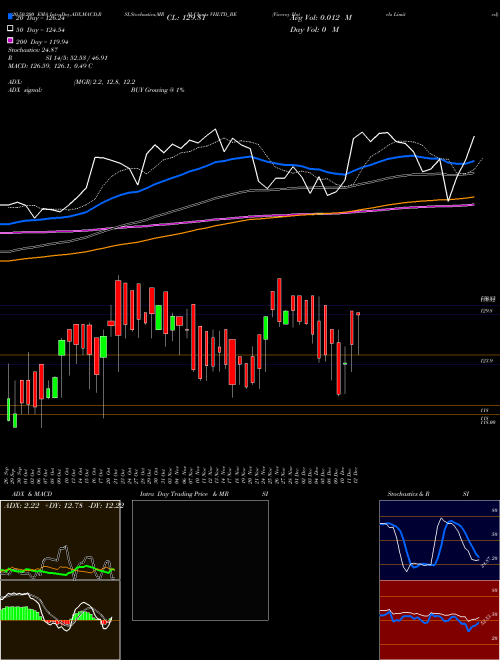The image size is (500, 660).
Task: Click the white price line's highest peak
Action: pos(216,129)
